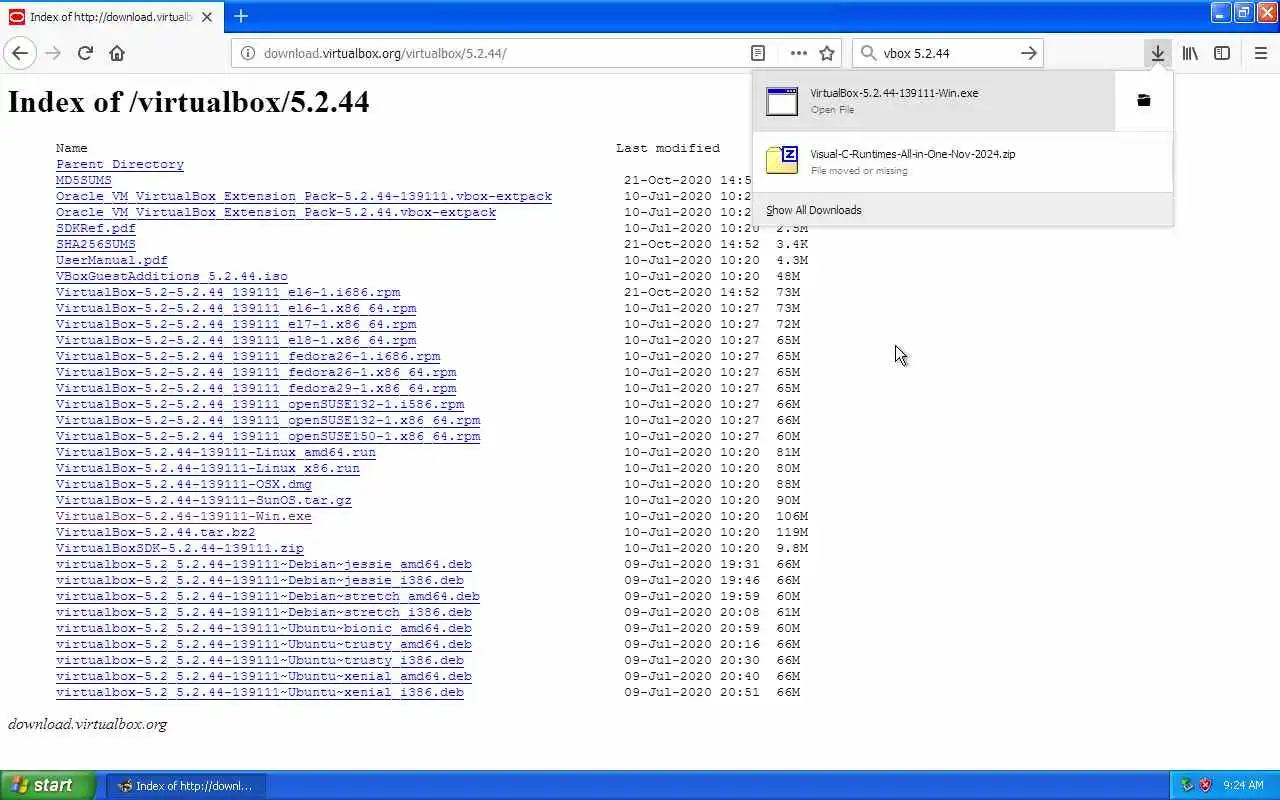The height and width of the screenshot is (800, 1280).
Task: Click the Debian~stretch_i386.deb link
Action: click(x=264, y=612)
